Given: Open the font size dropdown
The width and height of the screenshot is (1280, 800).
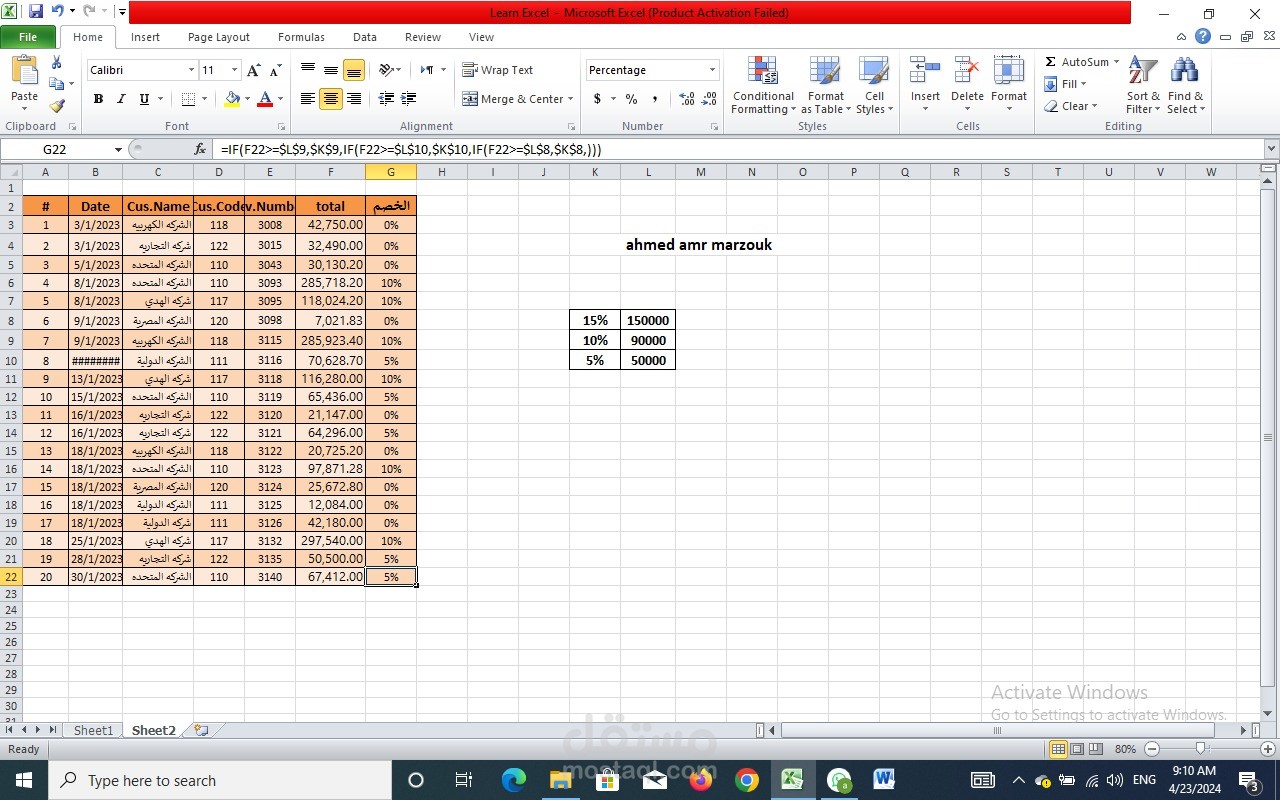Looking at the screenshot, I should coord(235,70).
